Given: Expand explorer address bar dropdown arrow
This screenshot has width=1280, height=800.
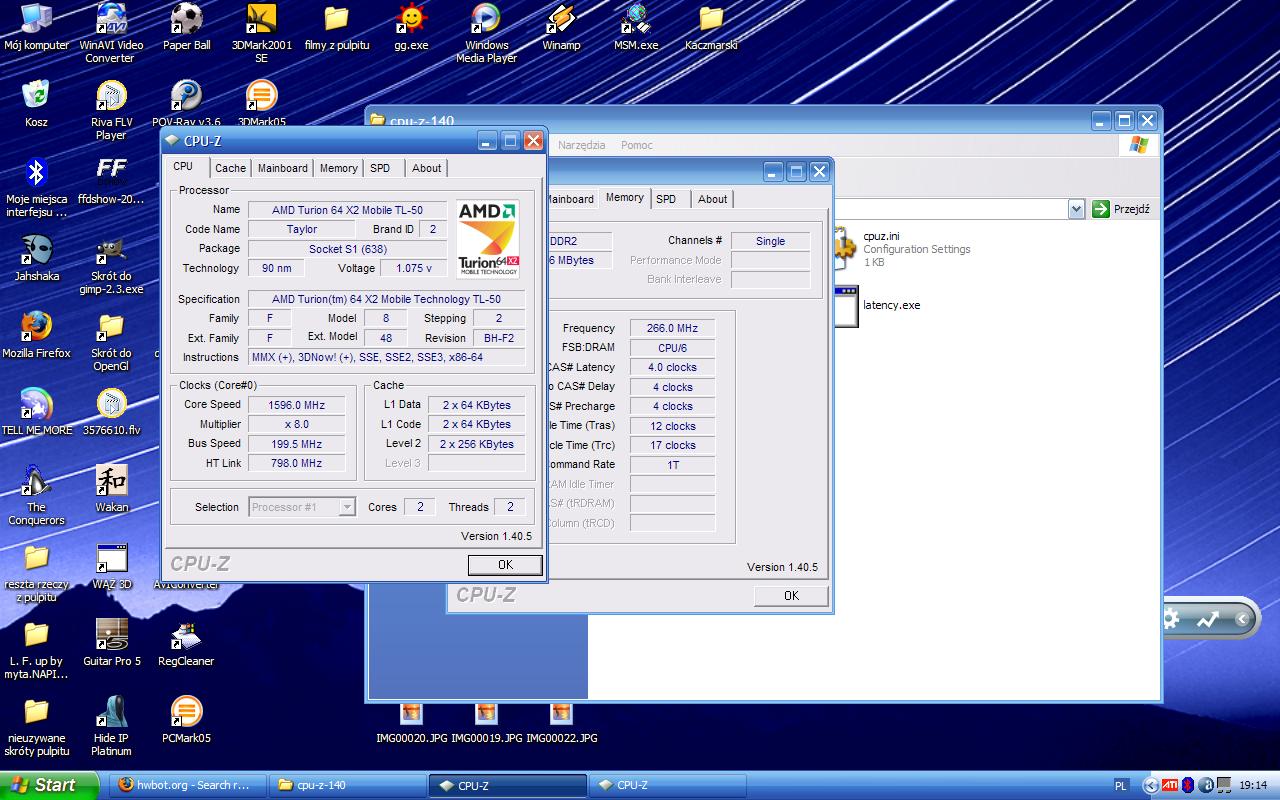Looking at the screenshot, I should (x=1076, y=209).
